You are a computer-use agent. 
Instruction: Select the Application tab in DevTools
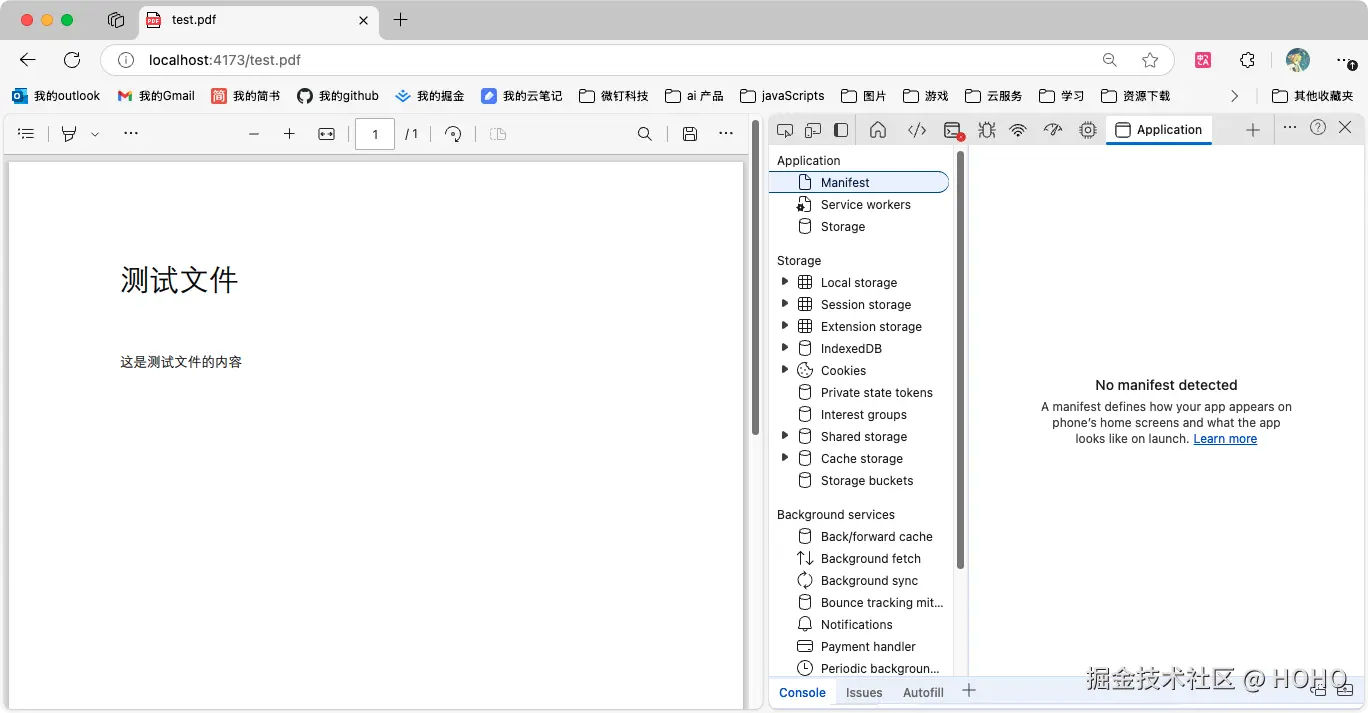pyautogui.click(x=1159, y=130)
